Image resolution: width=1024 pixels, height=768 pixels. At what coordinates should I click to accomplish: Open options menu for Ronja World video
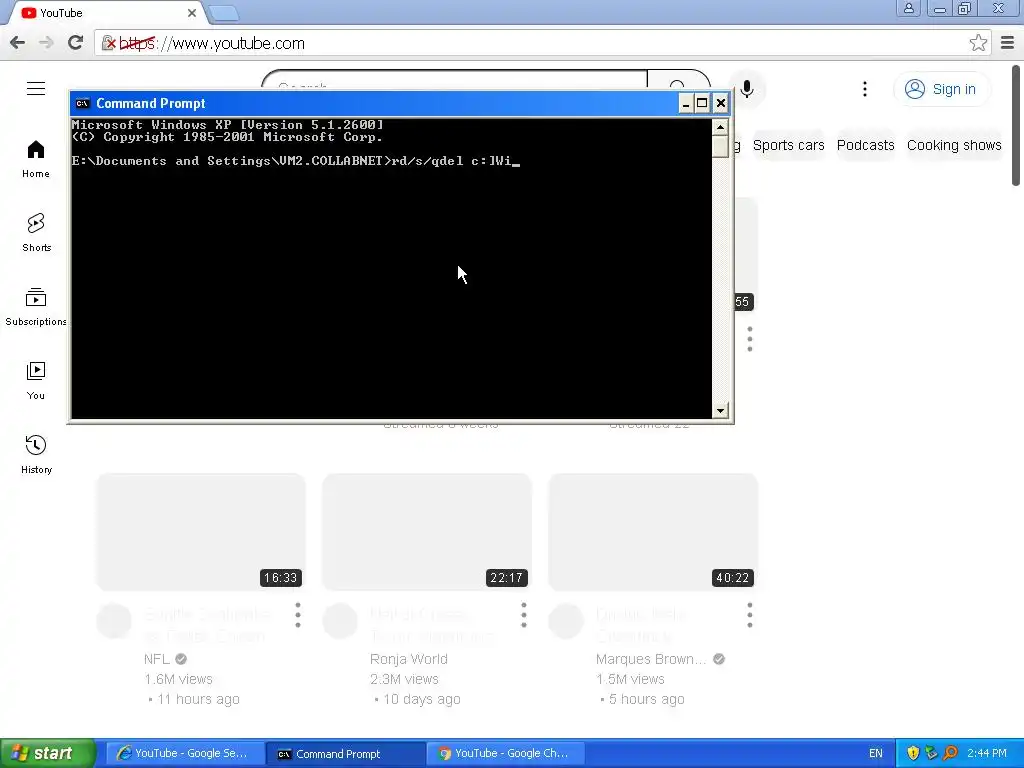pyautogui.click(x=524, y=615)
